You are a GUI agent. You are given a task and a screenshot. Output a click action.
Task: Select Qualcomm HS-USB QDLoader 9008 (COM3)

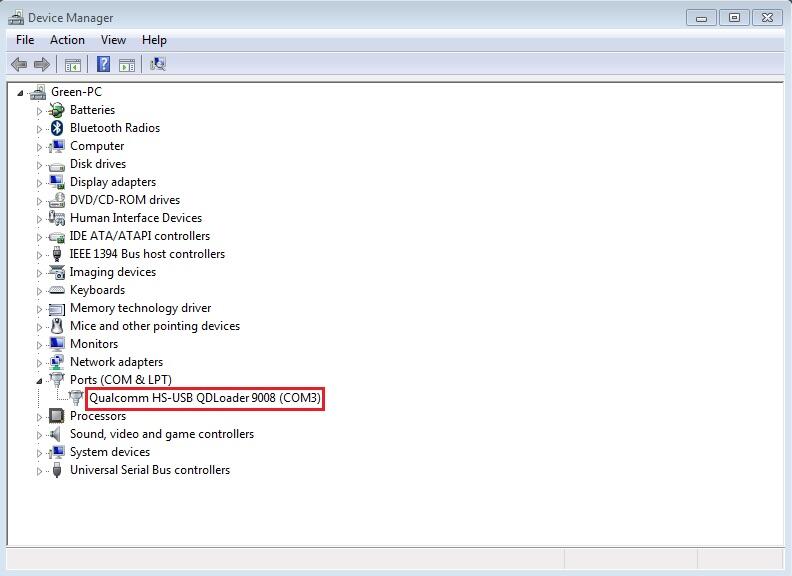[205, 398]
